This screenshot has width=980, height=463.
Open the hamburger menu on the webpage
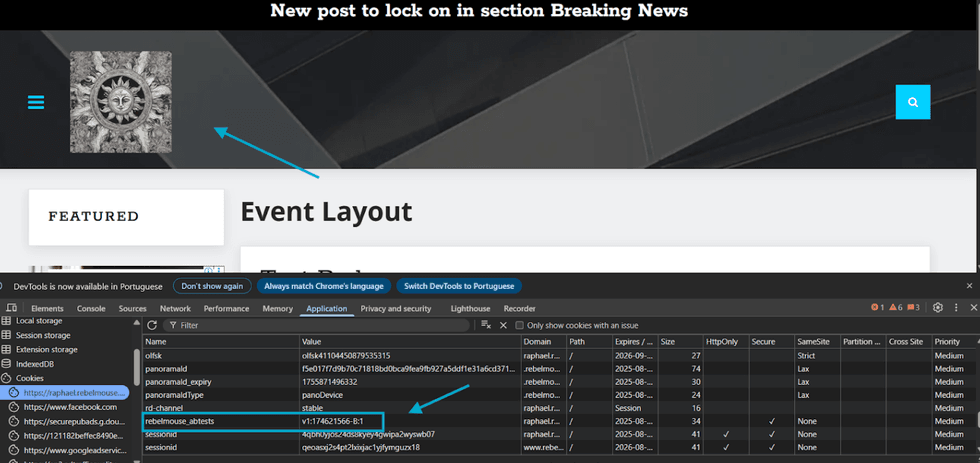(36, 102)
